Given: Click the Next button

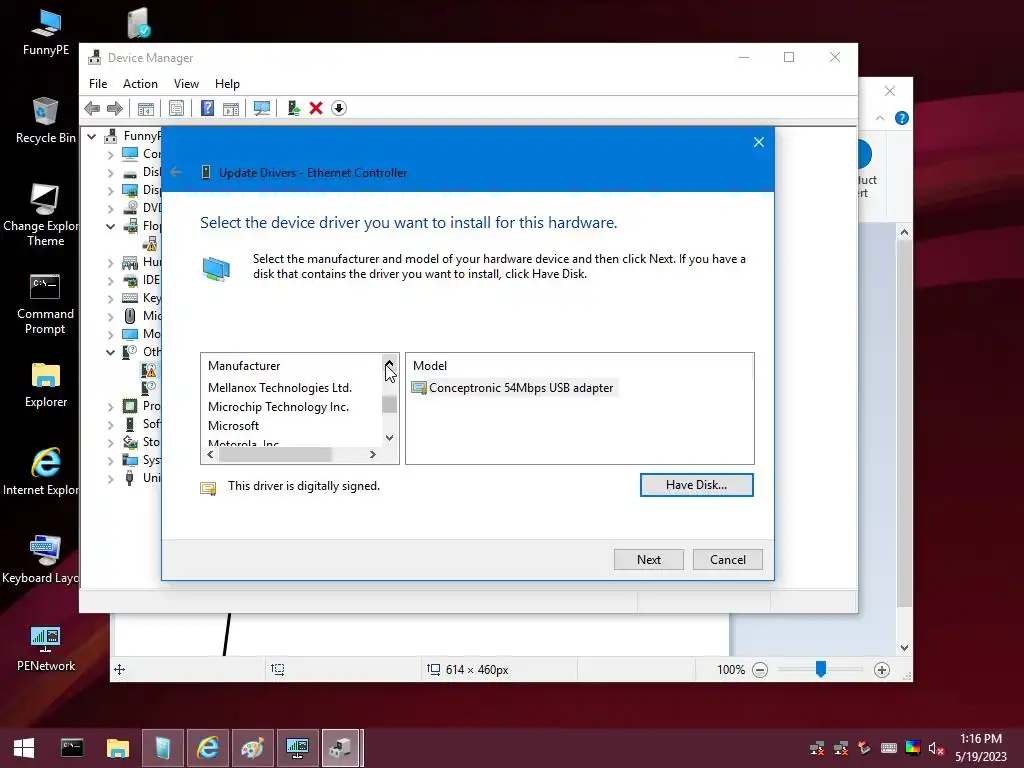Looking at the screenshot, I should (x=649, y=560).
